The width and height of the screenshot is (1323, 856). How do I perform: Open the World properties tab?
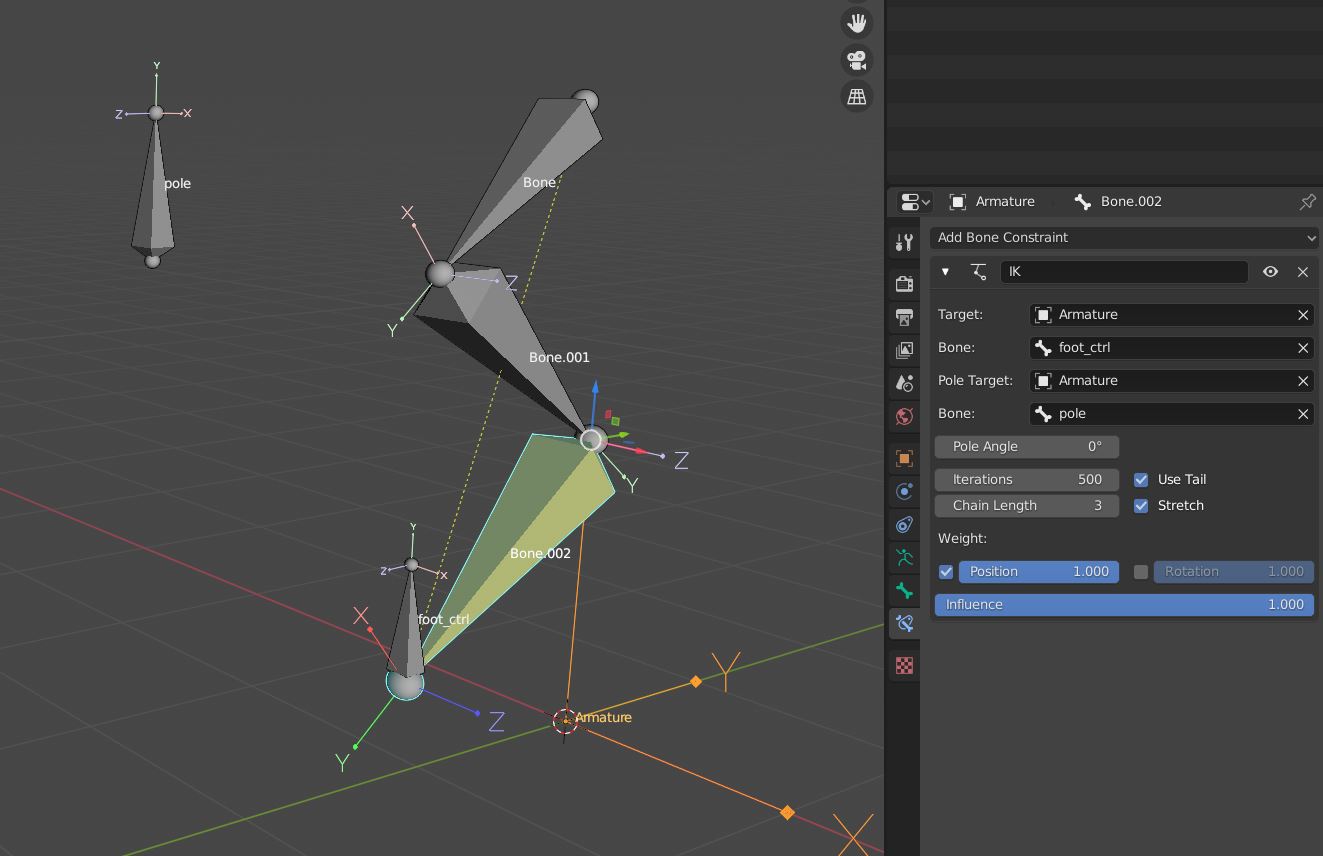click(x=904, y=416)
